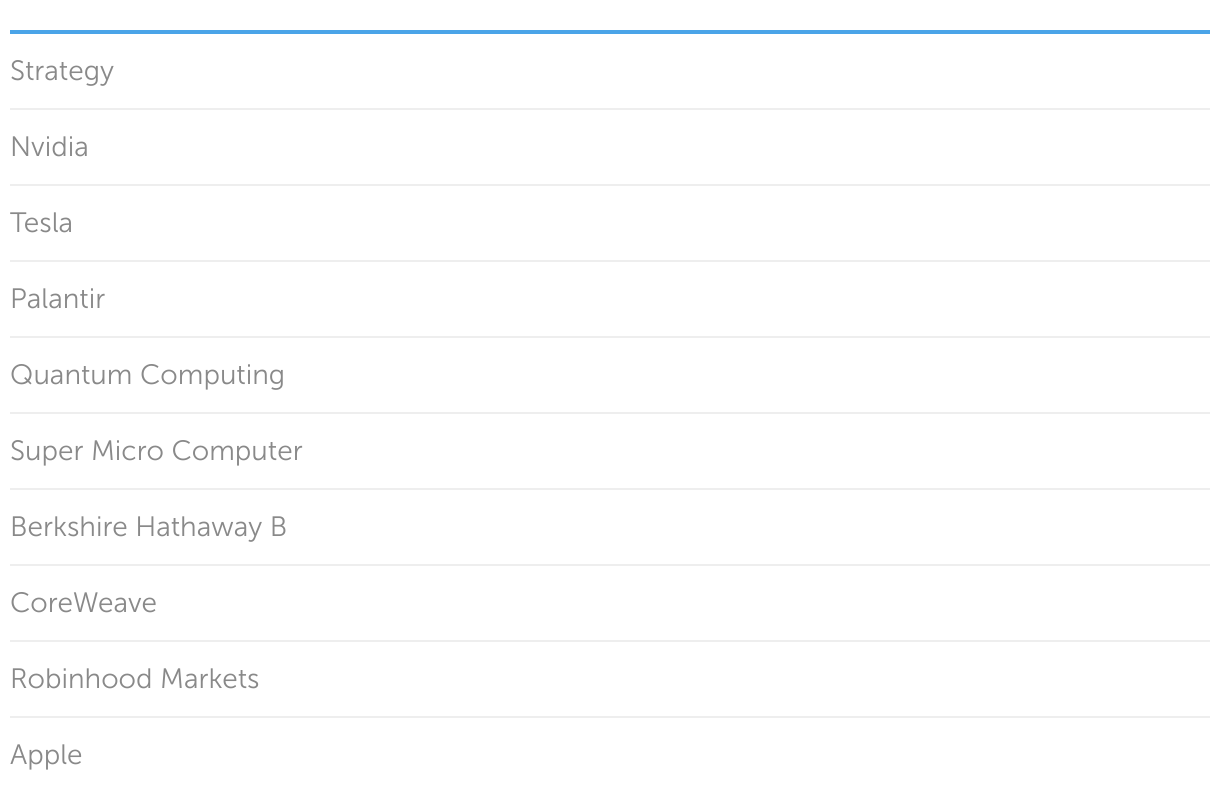1220x802 pixels.
Task: Click the Nvidia link
Action: (49, 147)
